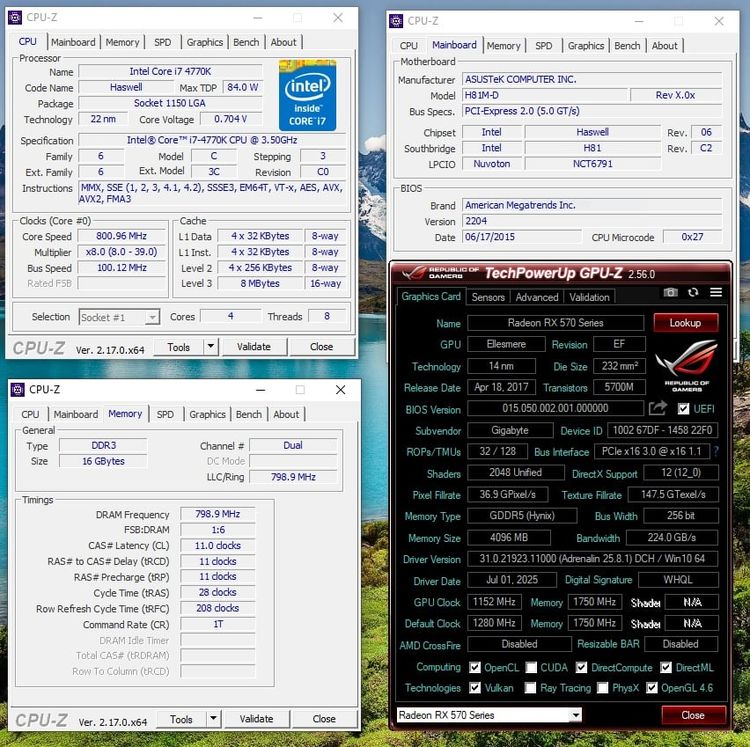Click the Intel Core i7 logo
The height and width of the screenshot is (747, 750).
coord(307,95)
